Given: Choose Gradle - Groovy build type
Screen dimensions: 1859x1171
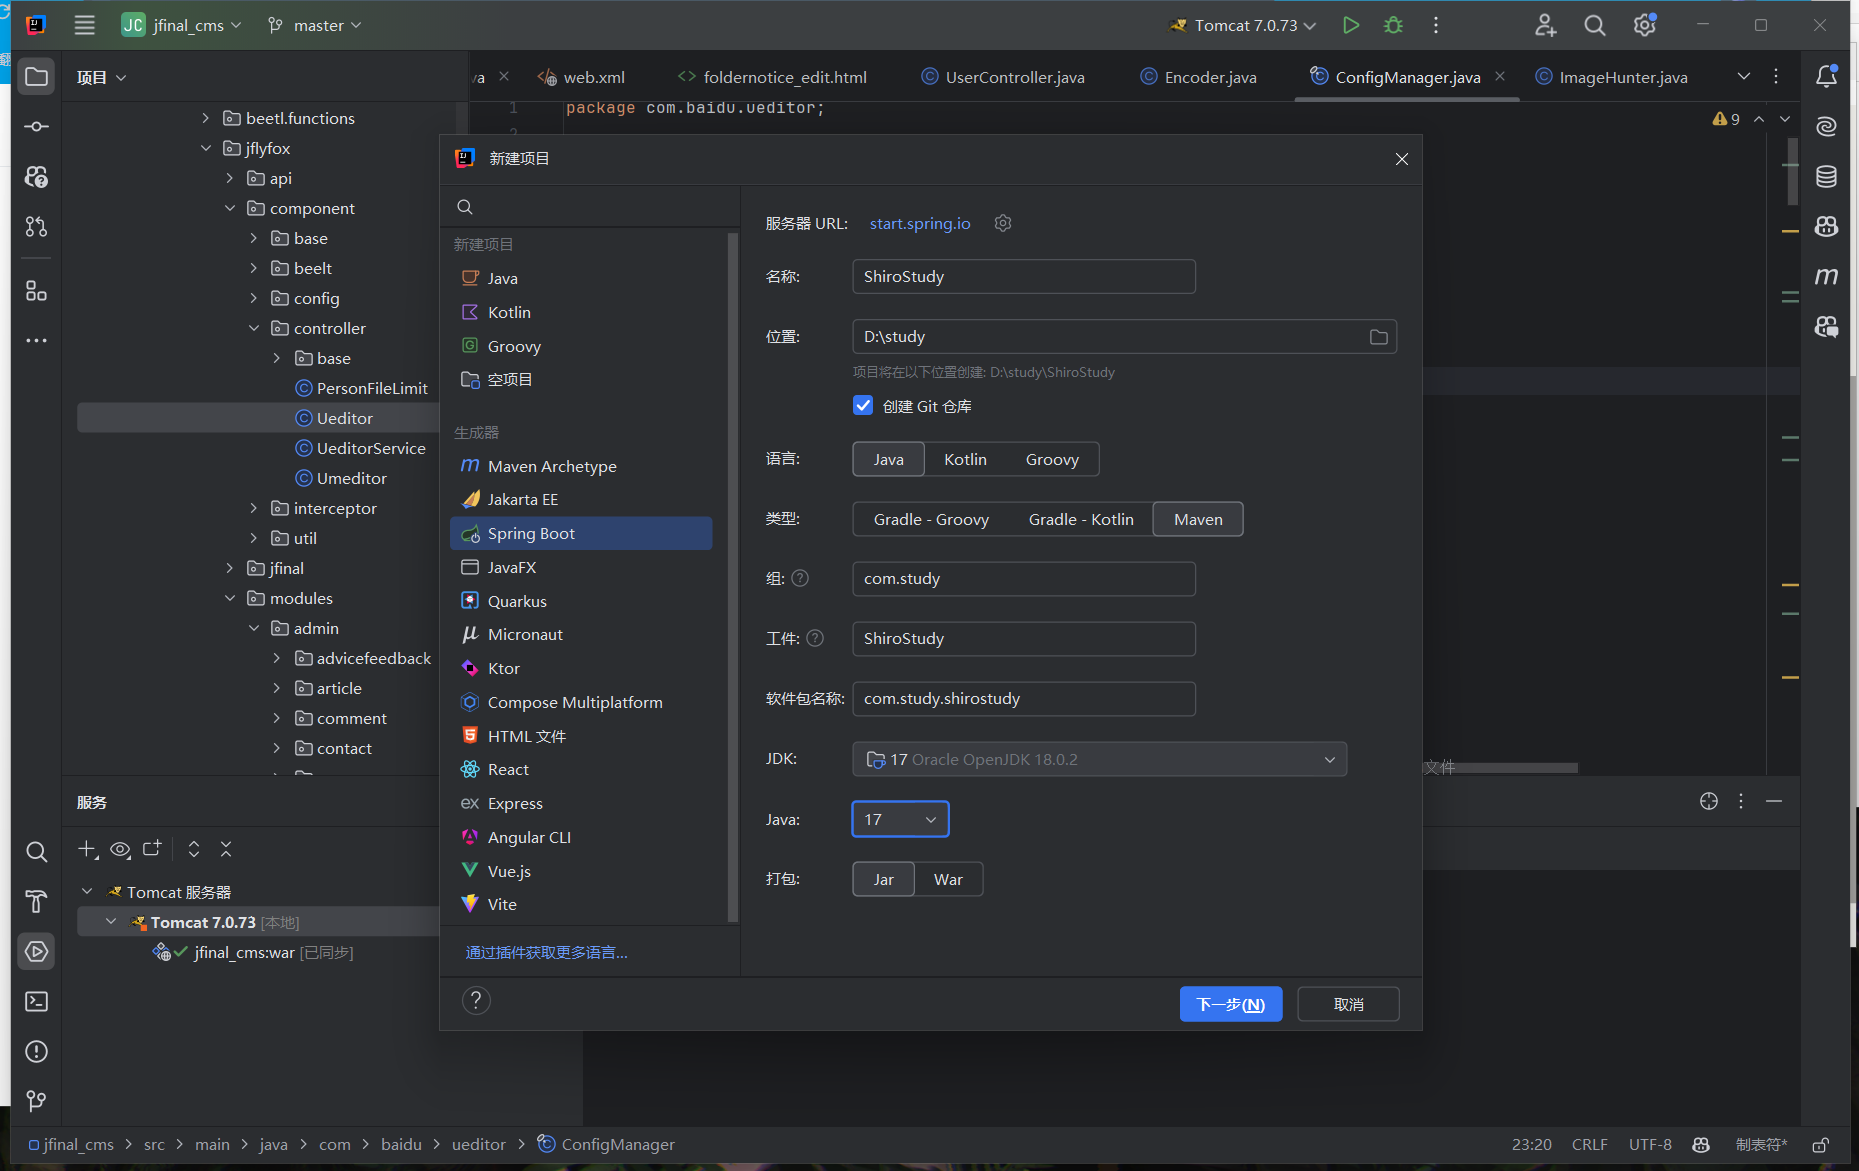Looking at the screenshot, I should [x=931, y=519].
